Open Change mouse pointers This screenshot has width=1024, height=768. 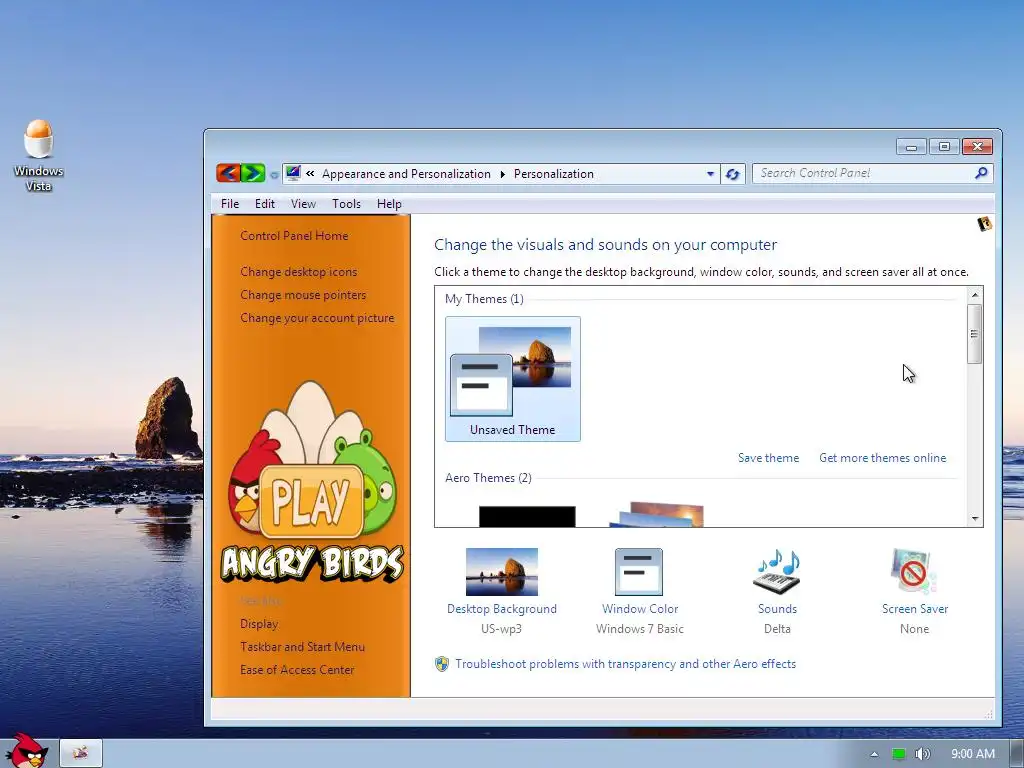tap(303, 295)
